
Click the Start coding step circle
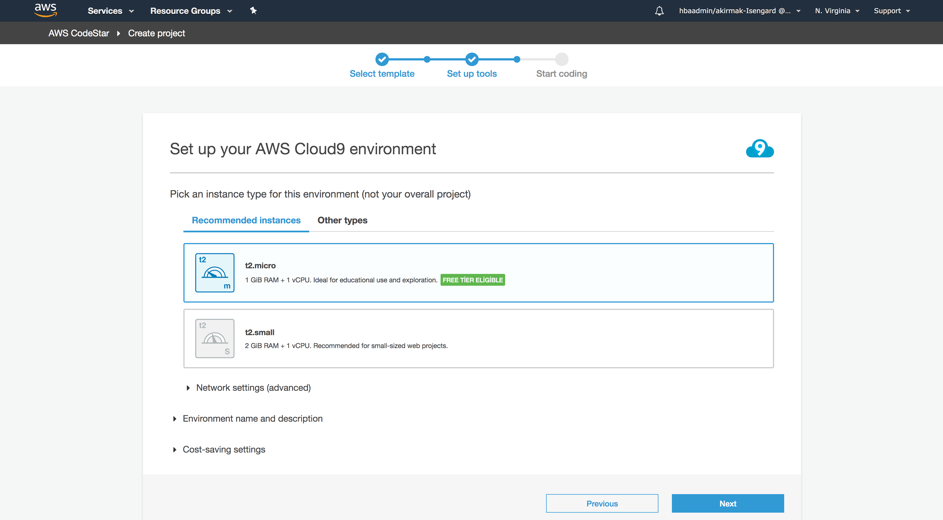(x=562, y=59)
